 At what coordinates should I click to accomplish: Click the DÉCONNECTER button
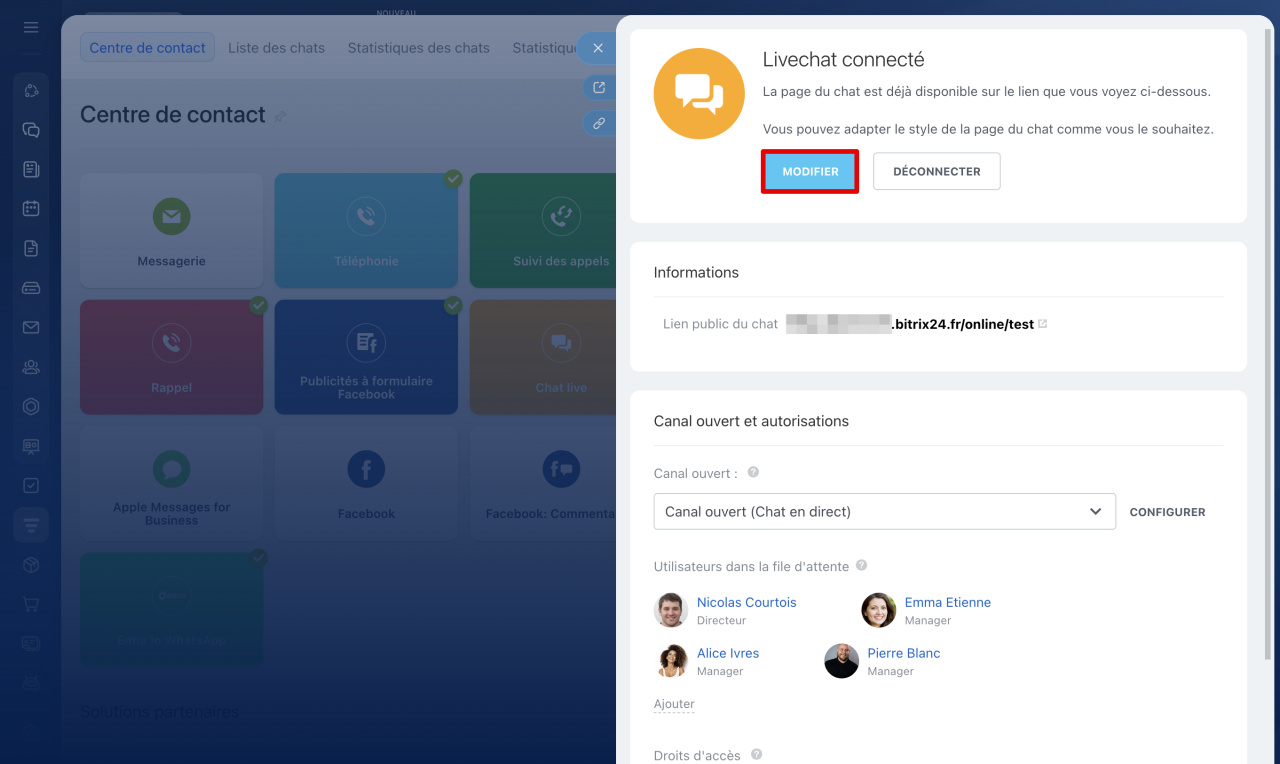click(936, 171)
